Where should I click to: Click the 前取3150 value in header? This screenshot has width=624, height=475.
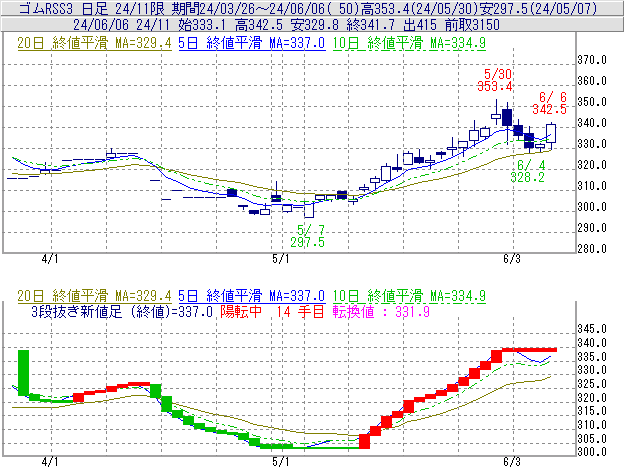click(472, 25)
